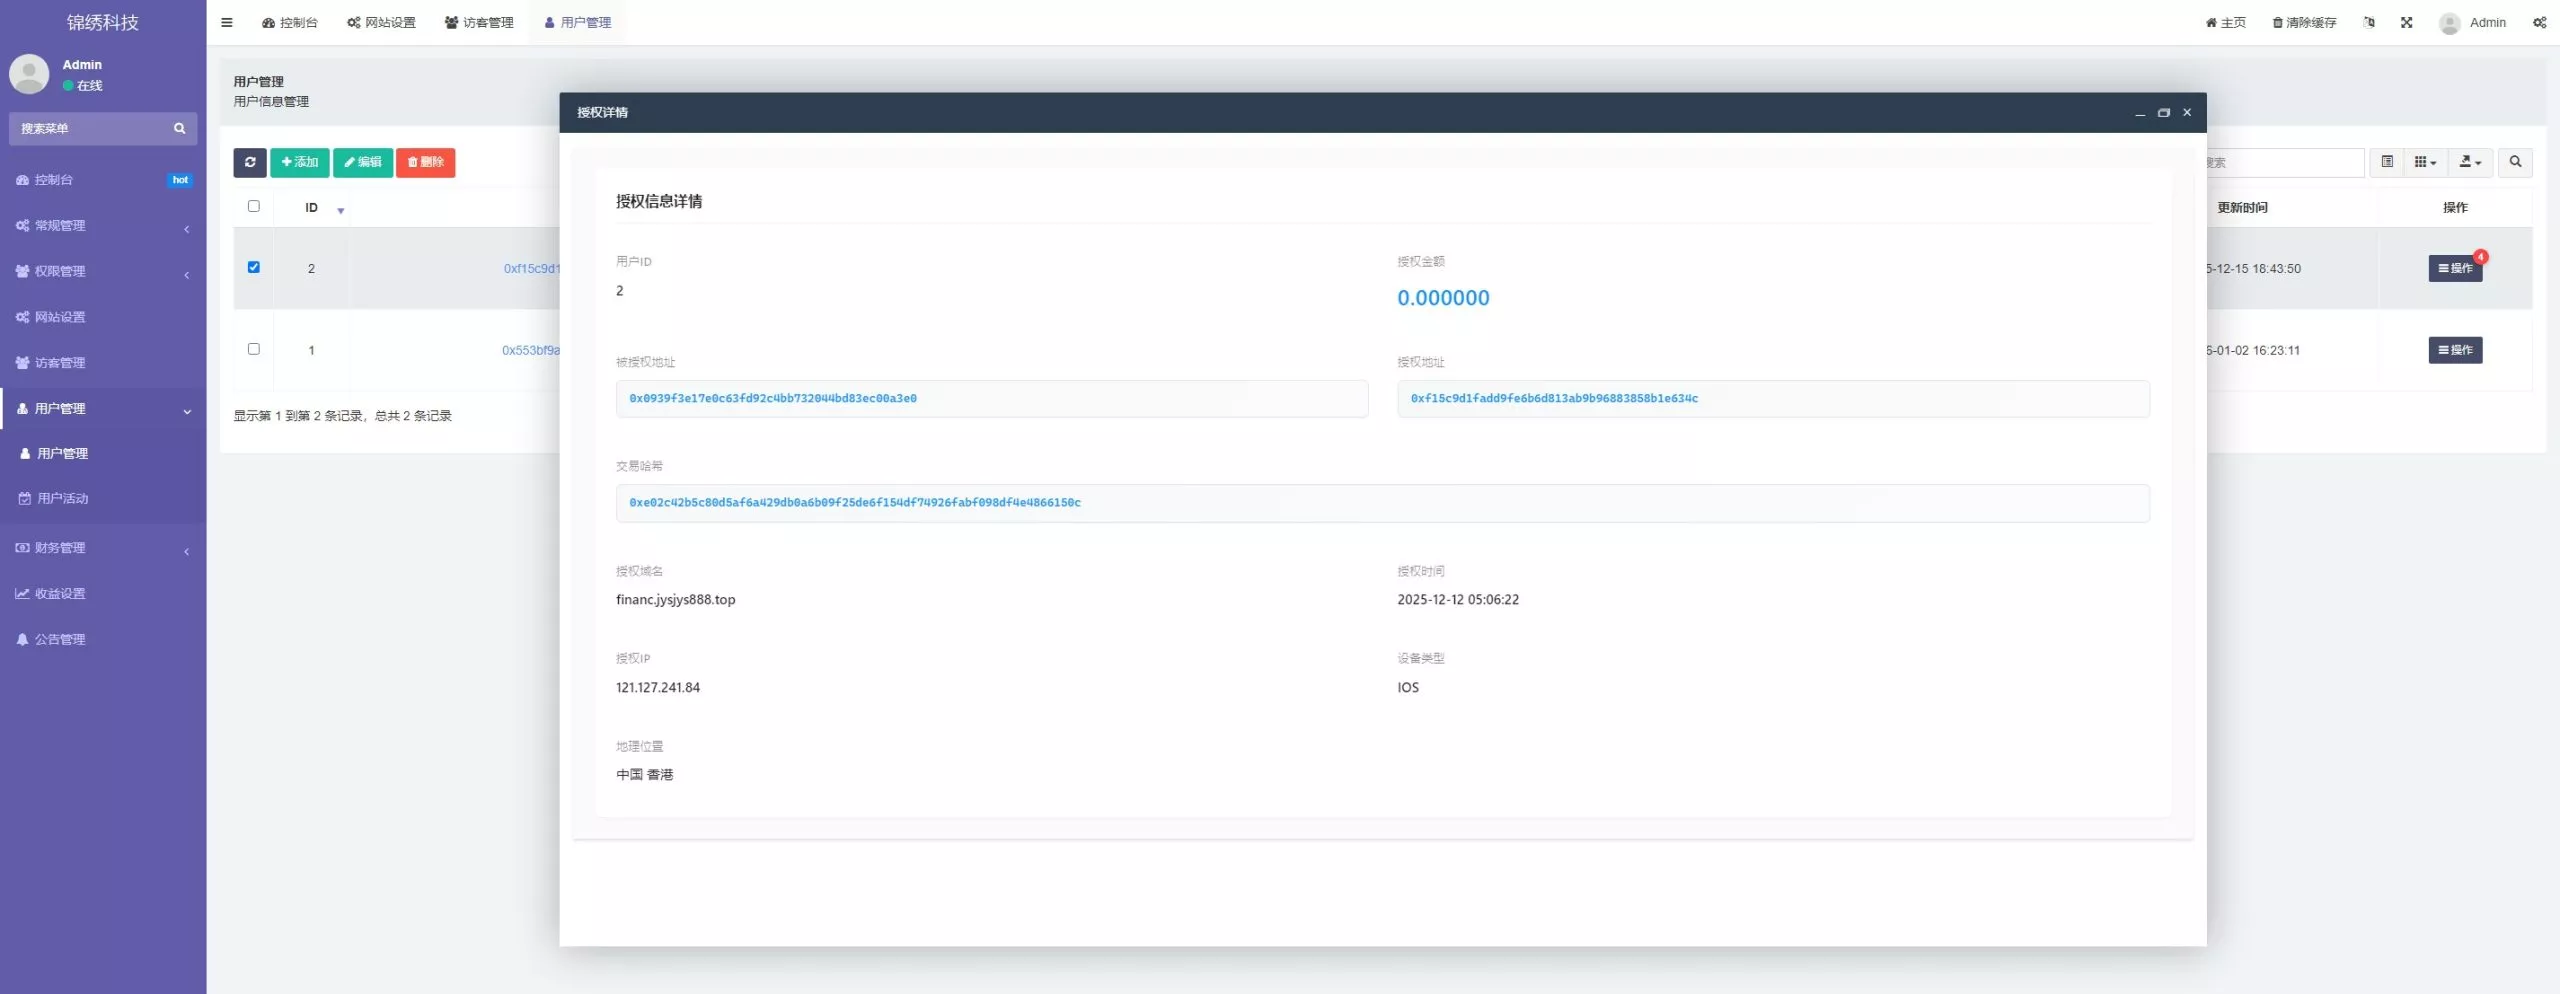Select 用户活动 in the sidebar
The width and height of the screenshot is (2560, 994).
coord(62,498)
